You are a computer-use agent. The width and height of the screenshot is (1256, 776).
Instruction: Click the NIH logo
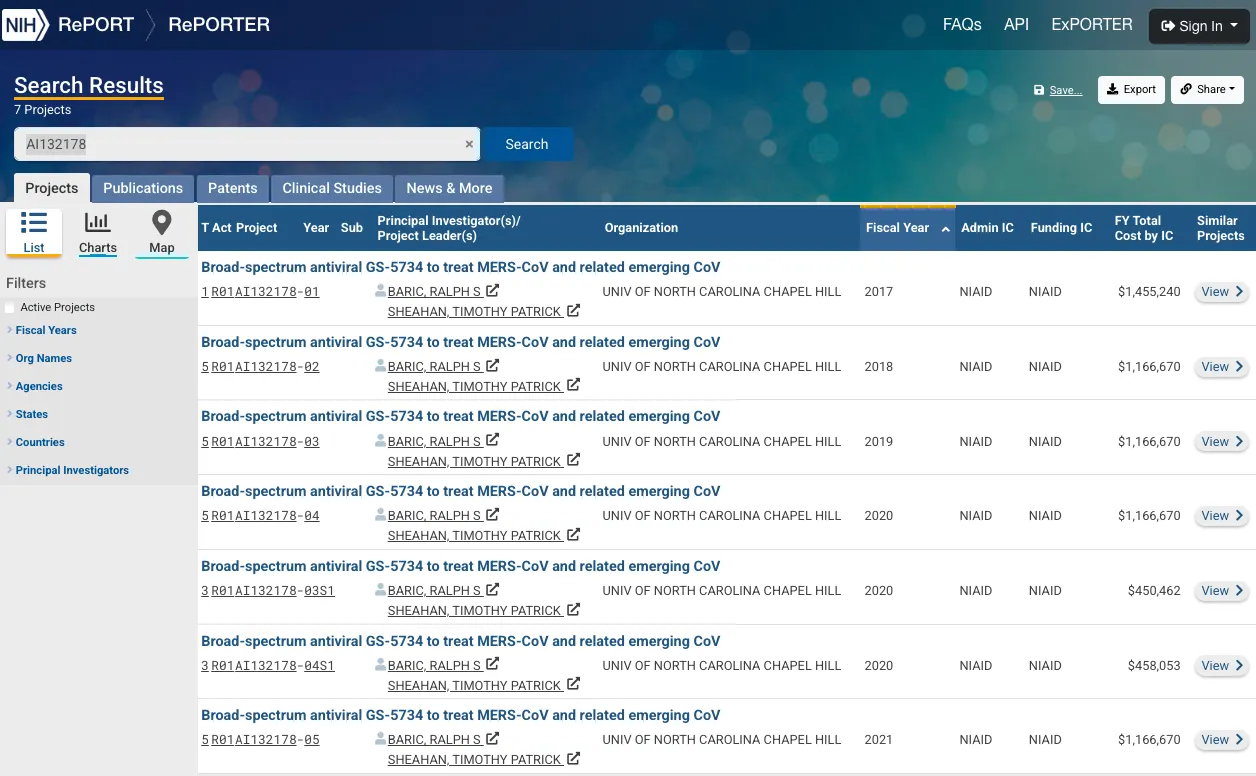(25, 25)
